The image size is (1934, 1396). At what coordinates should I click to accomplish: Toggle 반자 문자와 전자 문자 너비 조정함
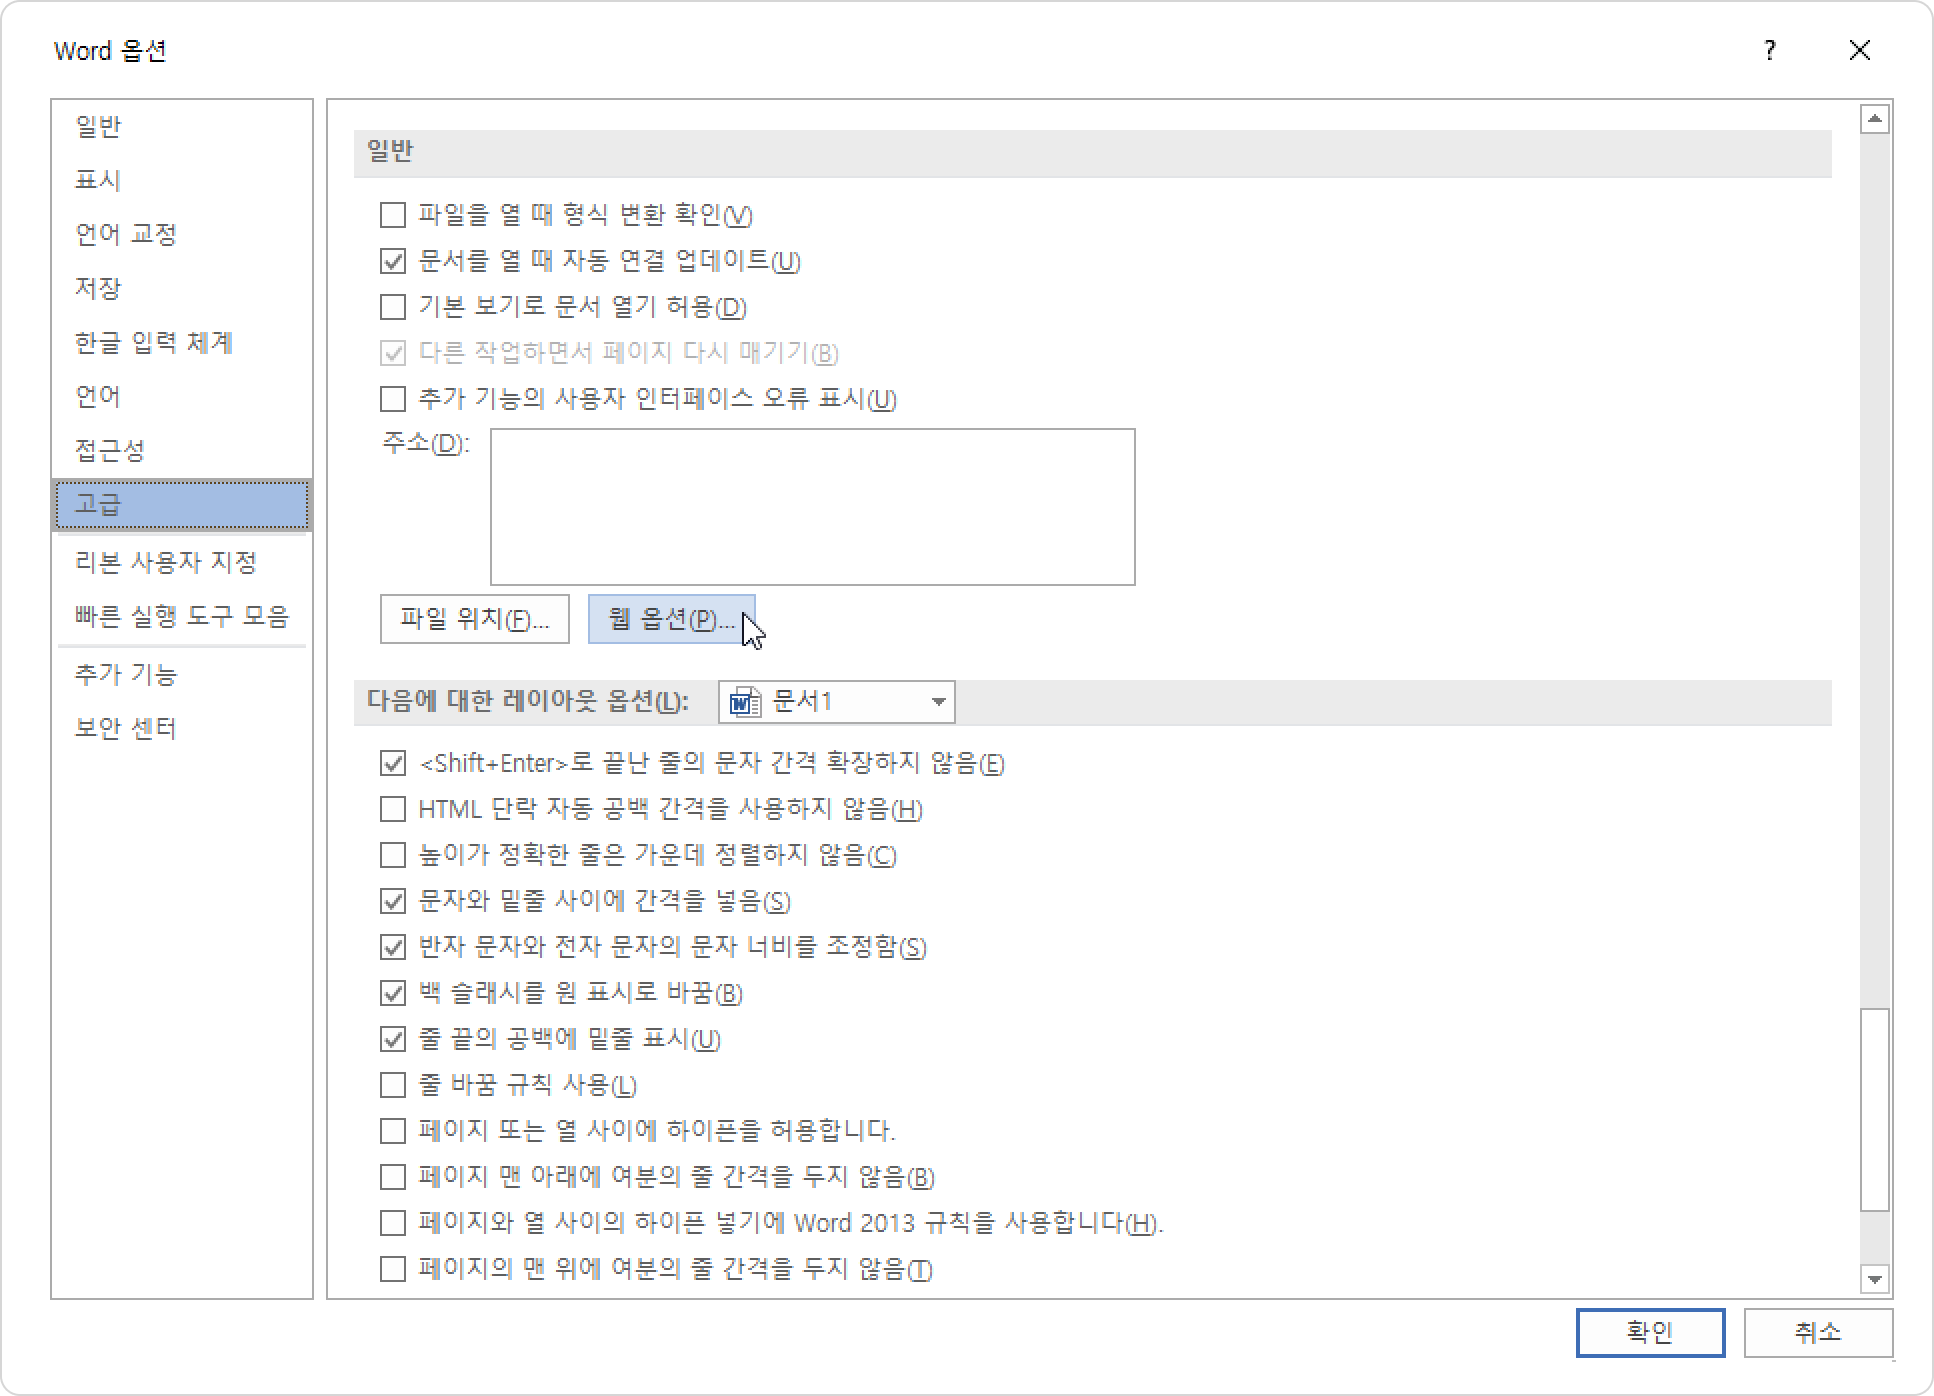(x=393, y=947)
